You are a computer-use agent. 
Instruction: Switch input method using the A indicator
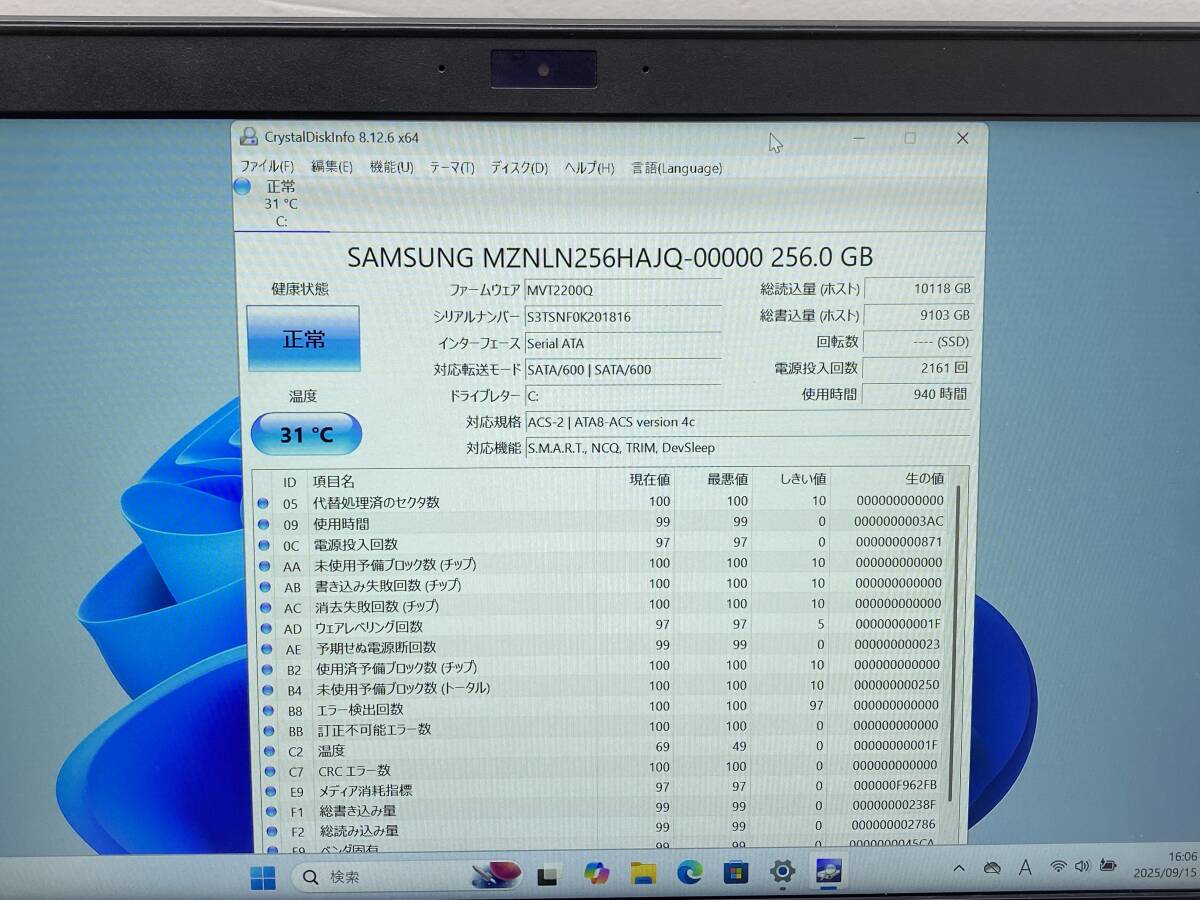tap(1024, 869)
